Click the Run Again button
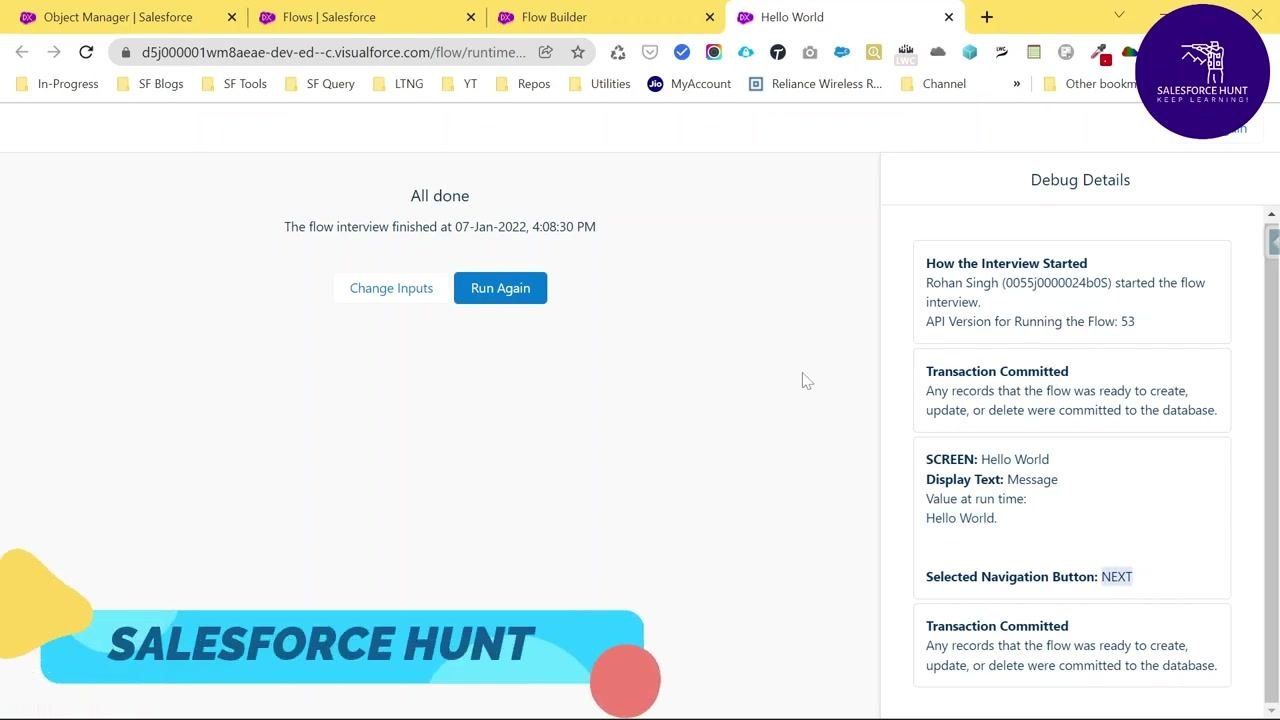The width and height of the screenshot is (1280, 720). pos(500,288)
